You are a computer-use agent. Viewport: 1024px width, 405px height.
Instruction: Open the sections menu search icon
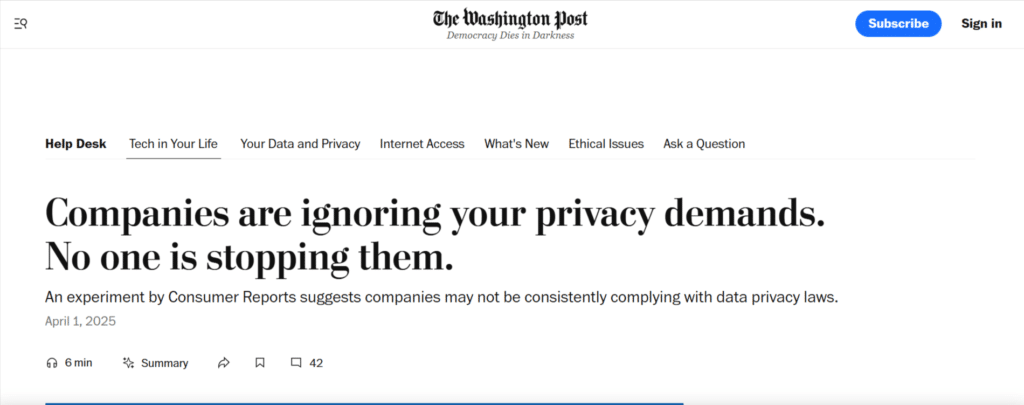[20, 24]
